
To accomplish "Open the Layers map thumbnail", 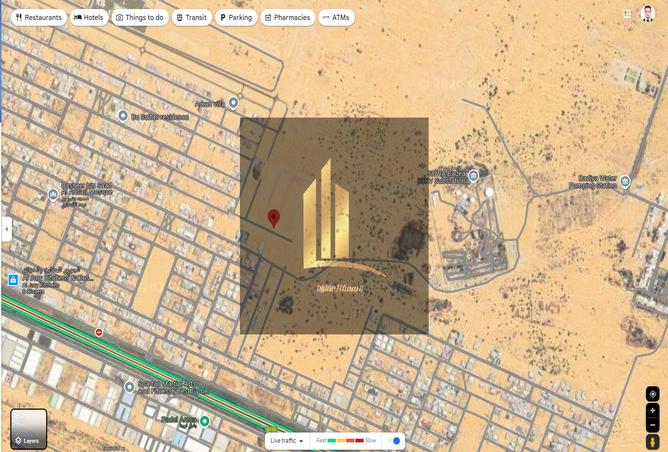I will click(x=29, y=428).
